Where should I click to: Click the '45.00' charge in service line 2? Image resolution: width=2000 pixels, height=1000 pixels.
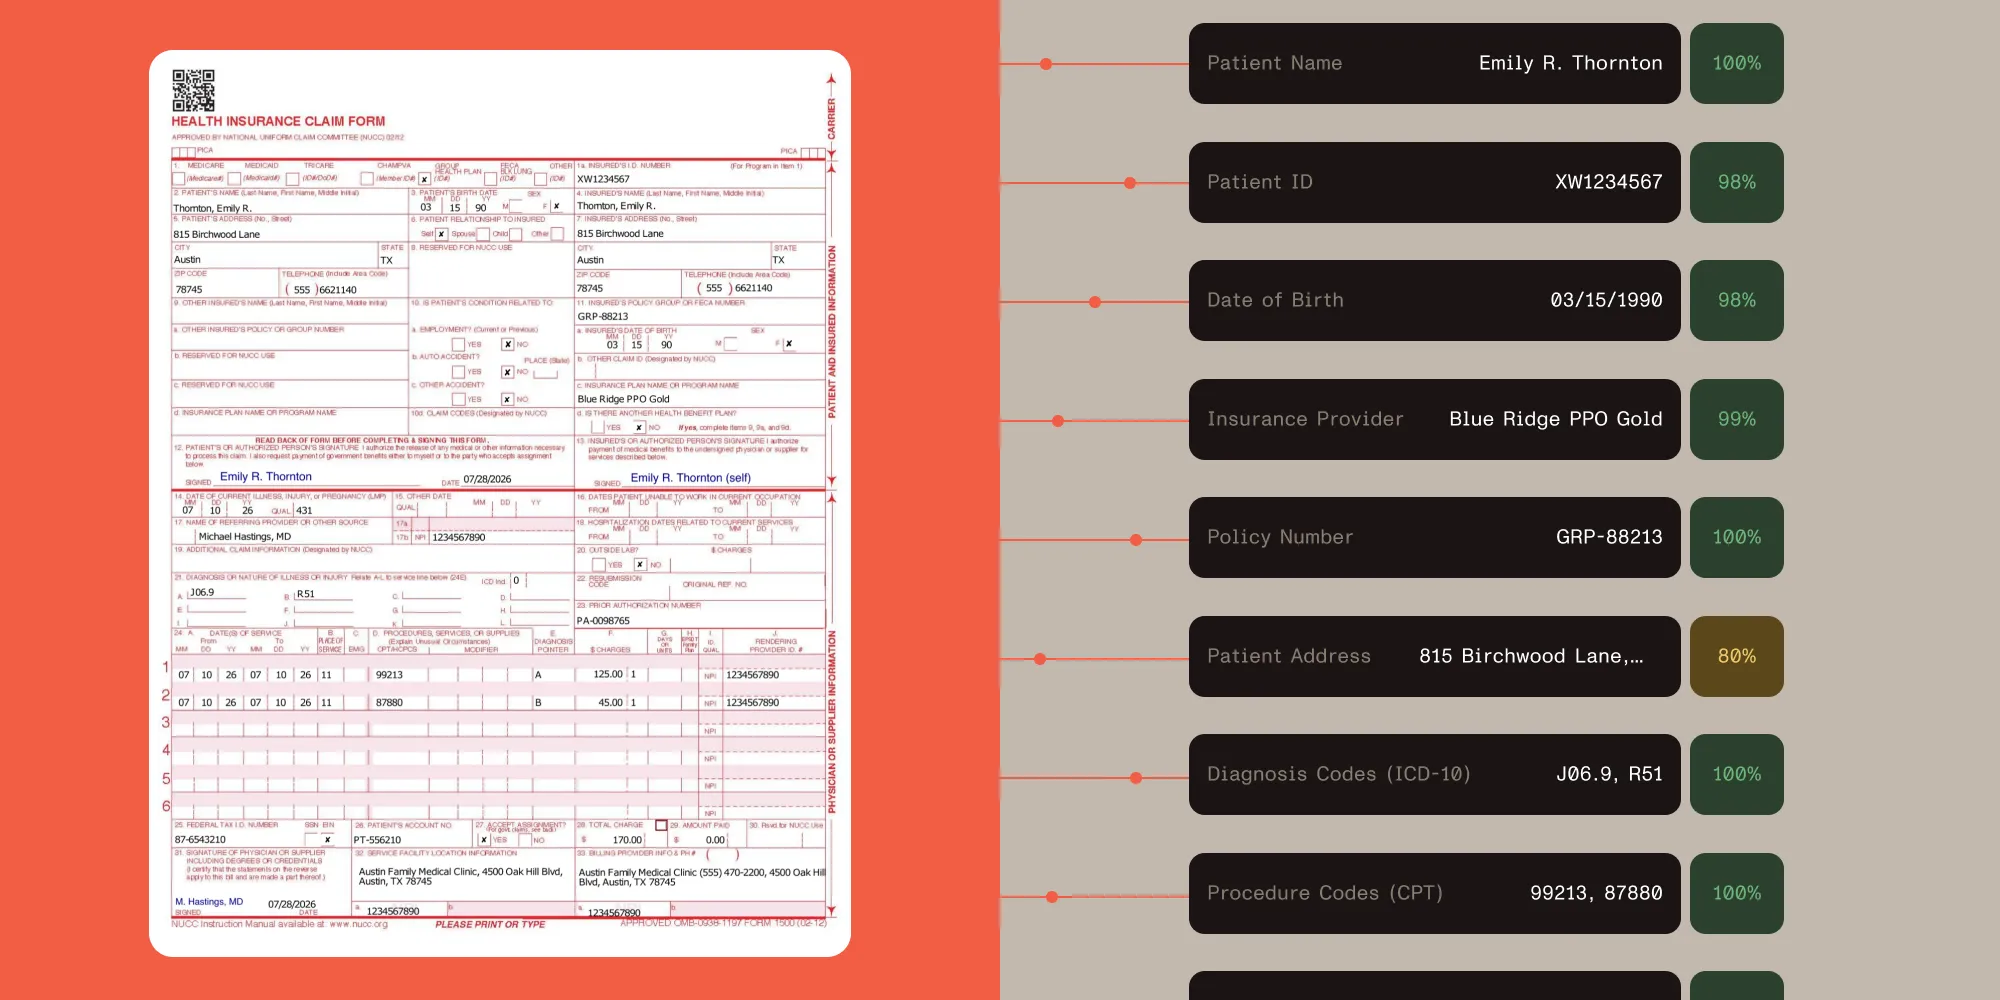click(x=610, y=703)
